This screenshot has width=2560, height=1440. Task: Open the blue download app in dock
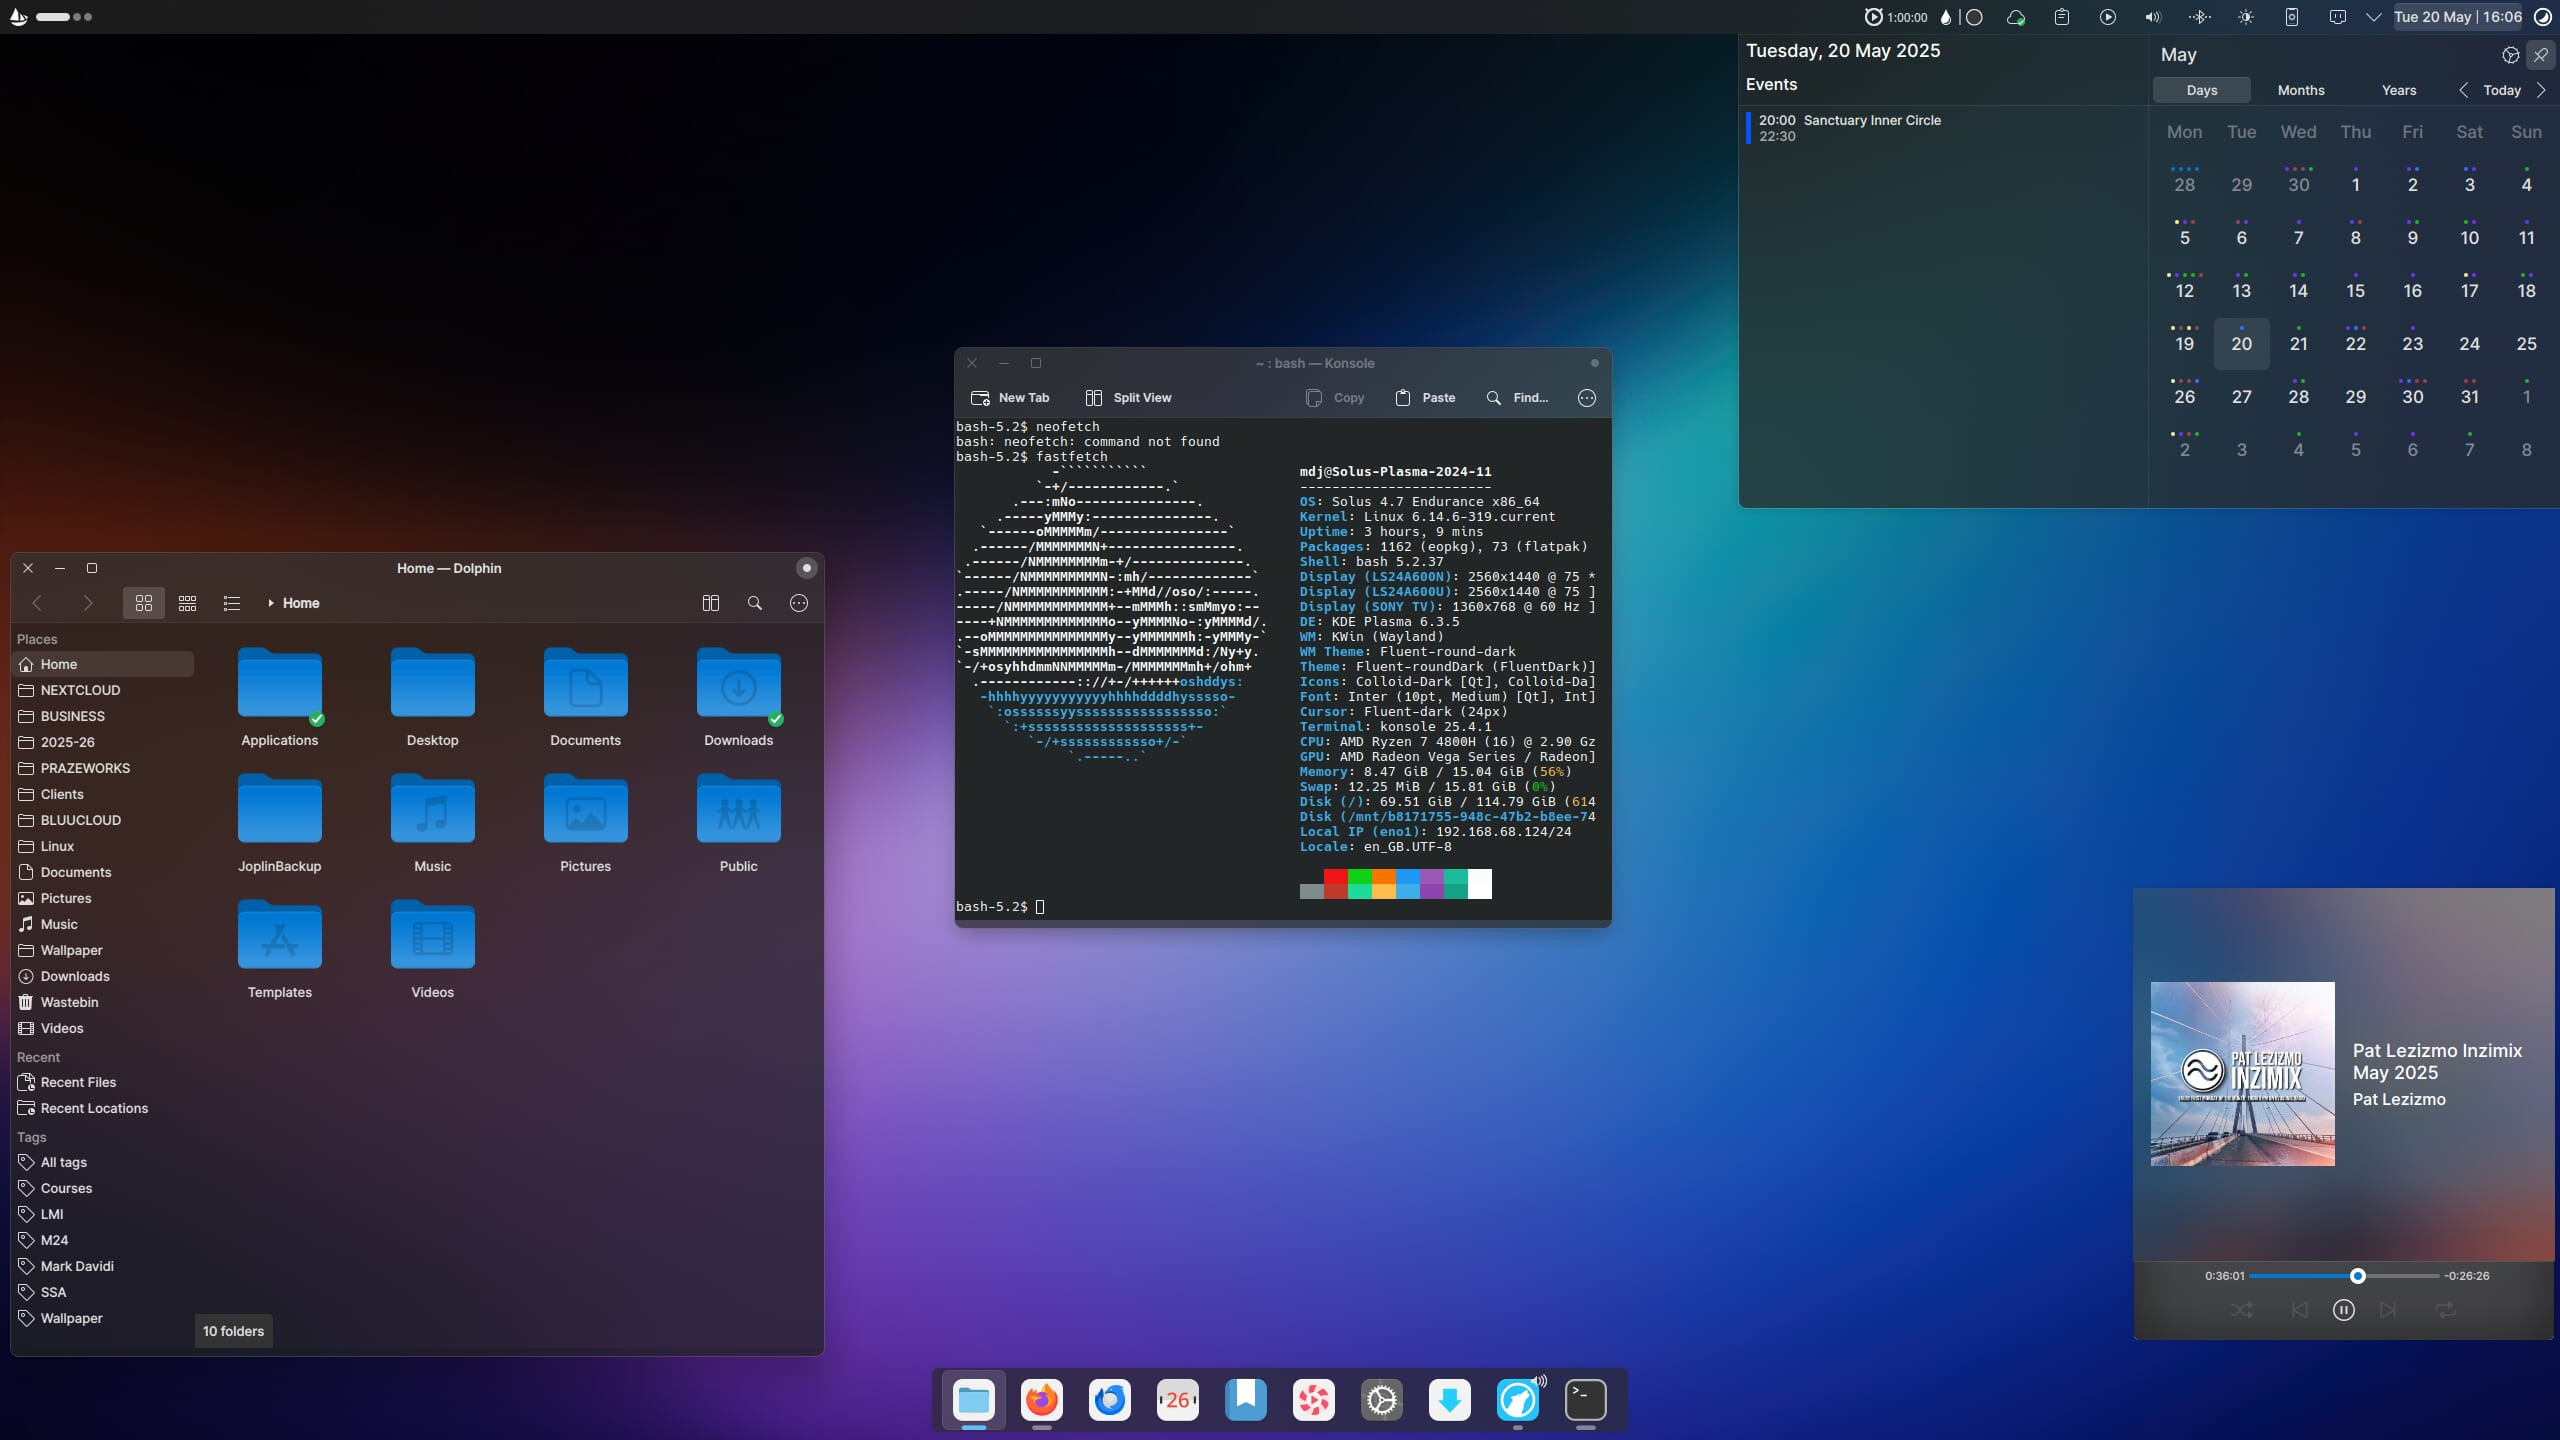1450,1400
